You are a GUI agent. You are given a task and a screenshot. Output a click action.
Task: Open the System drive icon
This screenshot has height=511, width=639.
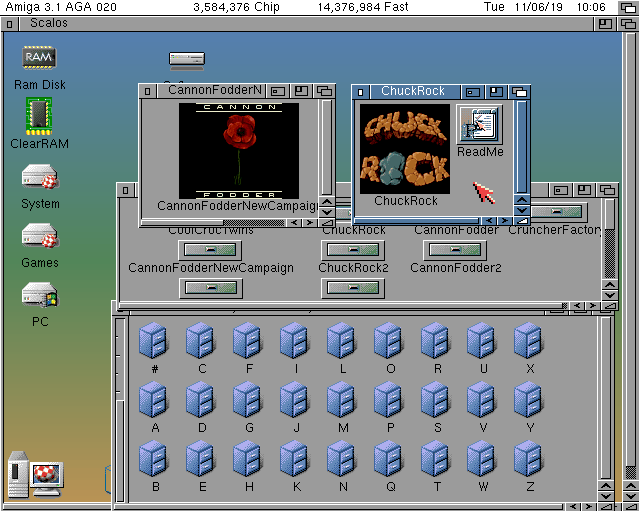pos(40,176)
